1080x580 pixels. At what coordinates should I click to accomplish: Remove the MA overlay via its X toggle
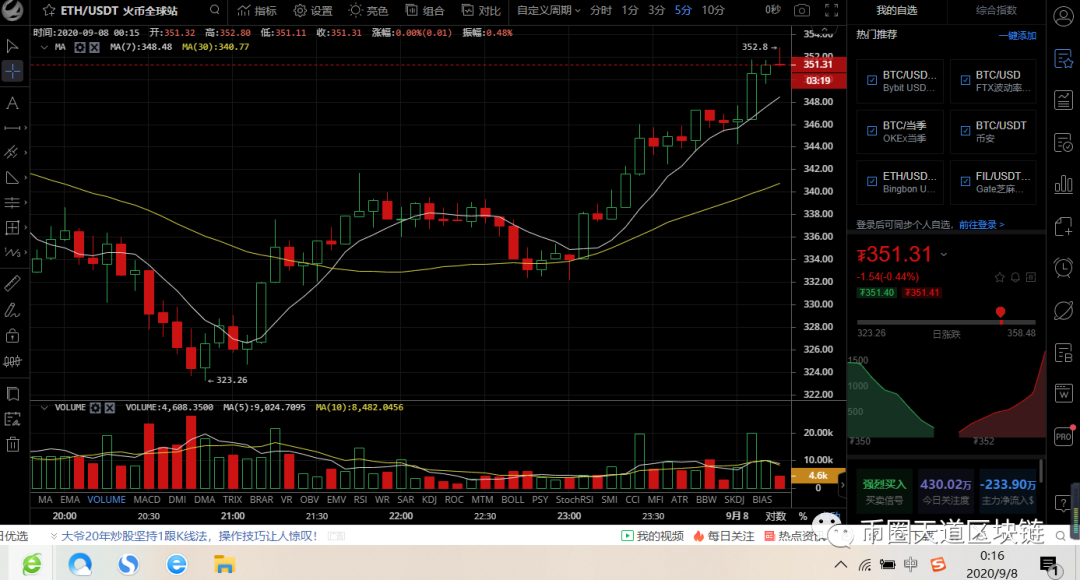93,46
